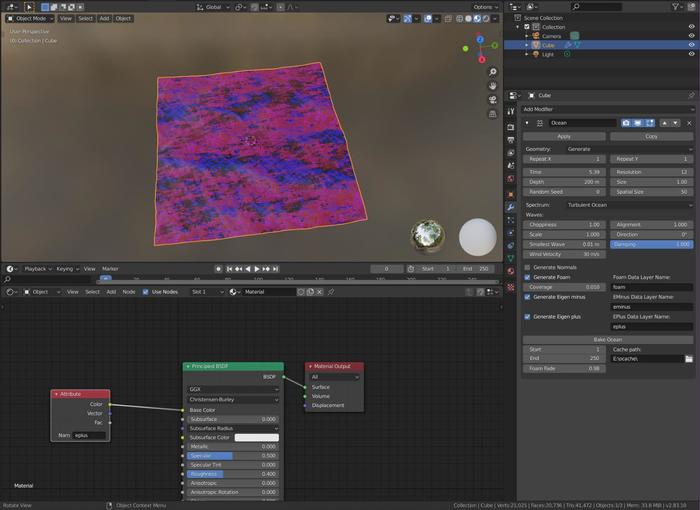Click the pan view hand icon
700x510 pixels.
(493, 86)
